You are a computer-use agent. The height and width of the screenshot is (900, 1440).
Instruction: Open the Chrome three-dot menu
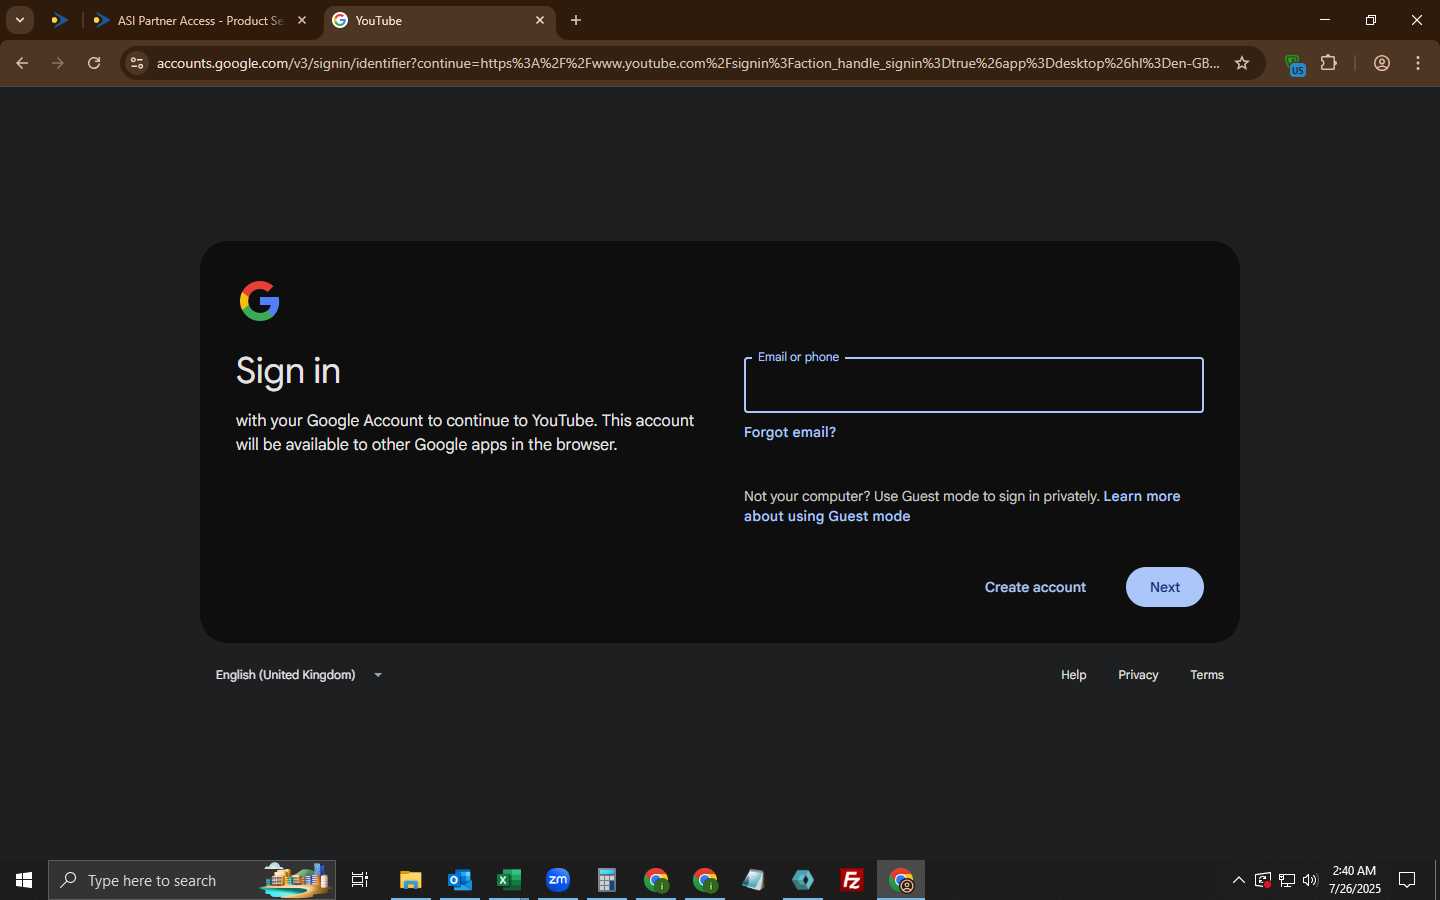(1418, 63)
